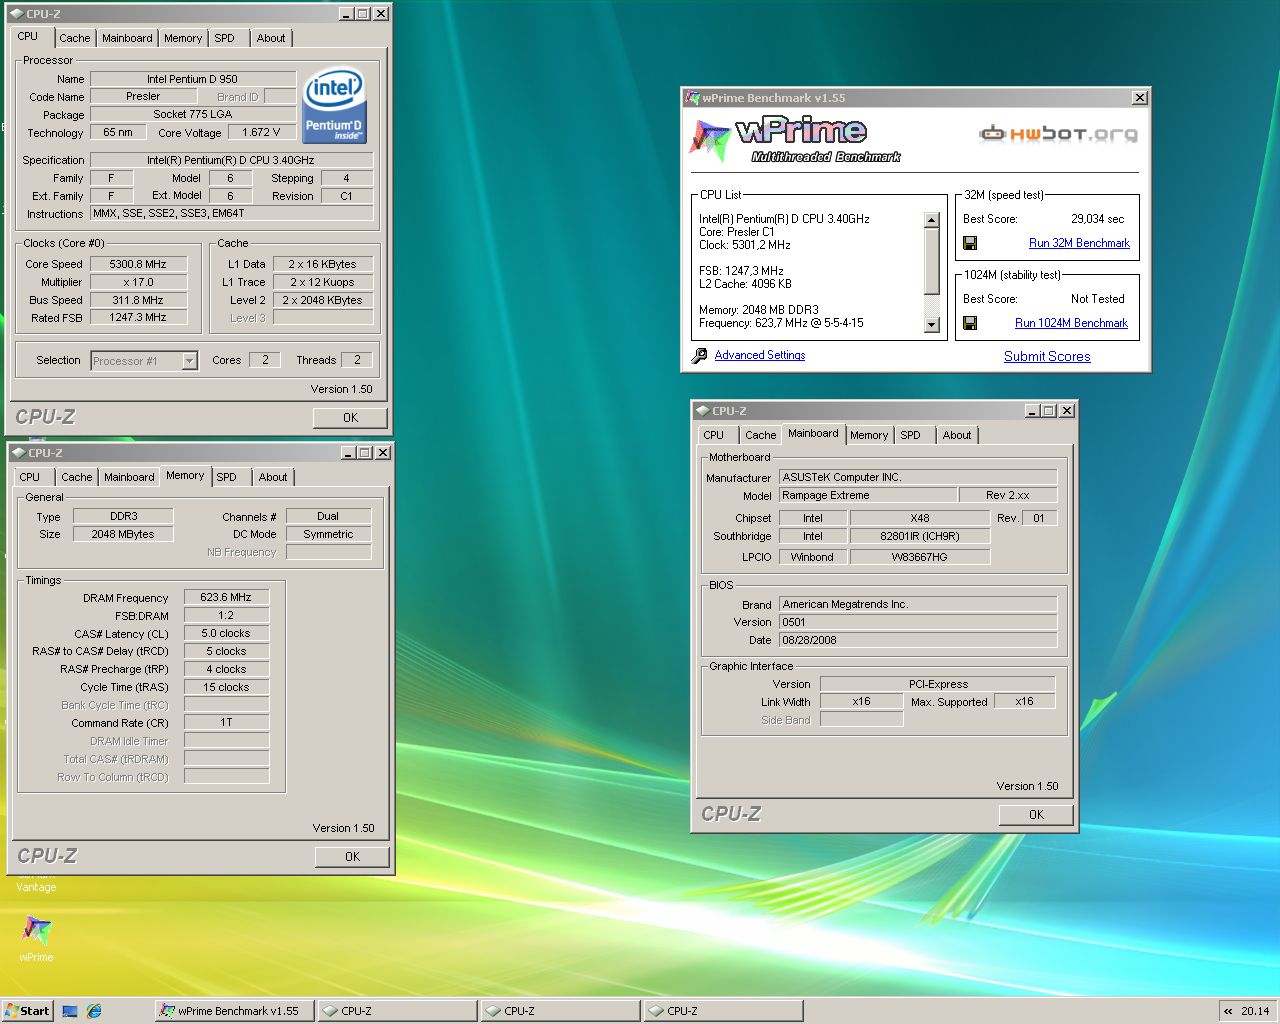Click the Rampage Extreme model field
The image size is (1280, 1024).
pos(868,495)
